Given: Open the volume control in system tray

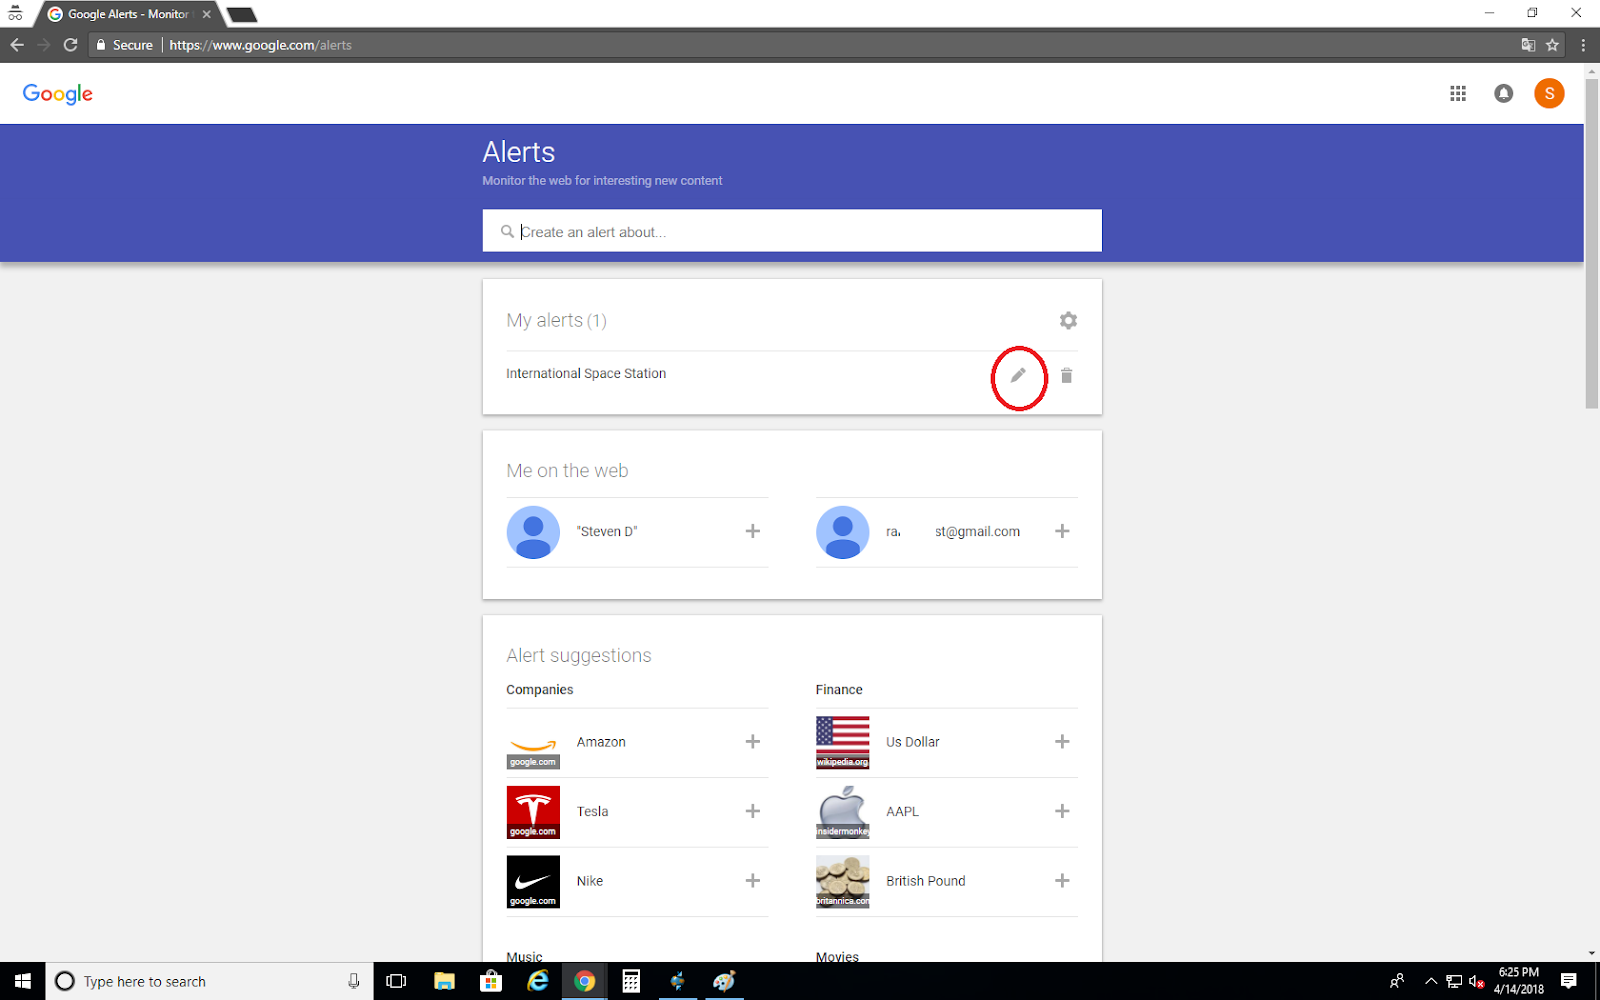Looking at the screenshot, I should tap(1476, 981).
